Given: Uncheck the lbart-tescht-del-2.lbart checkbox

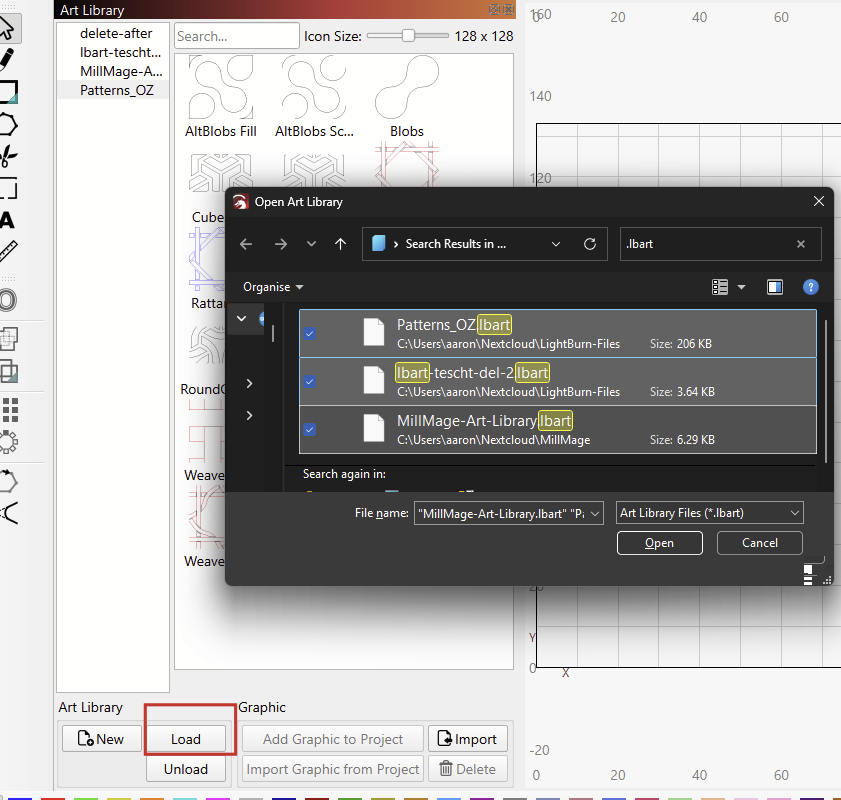Looking at the screenshot, I should [310, 382].
